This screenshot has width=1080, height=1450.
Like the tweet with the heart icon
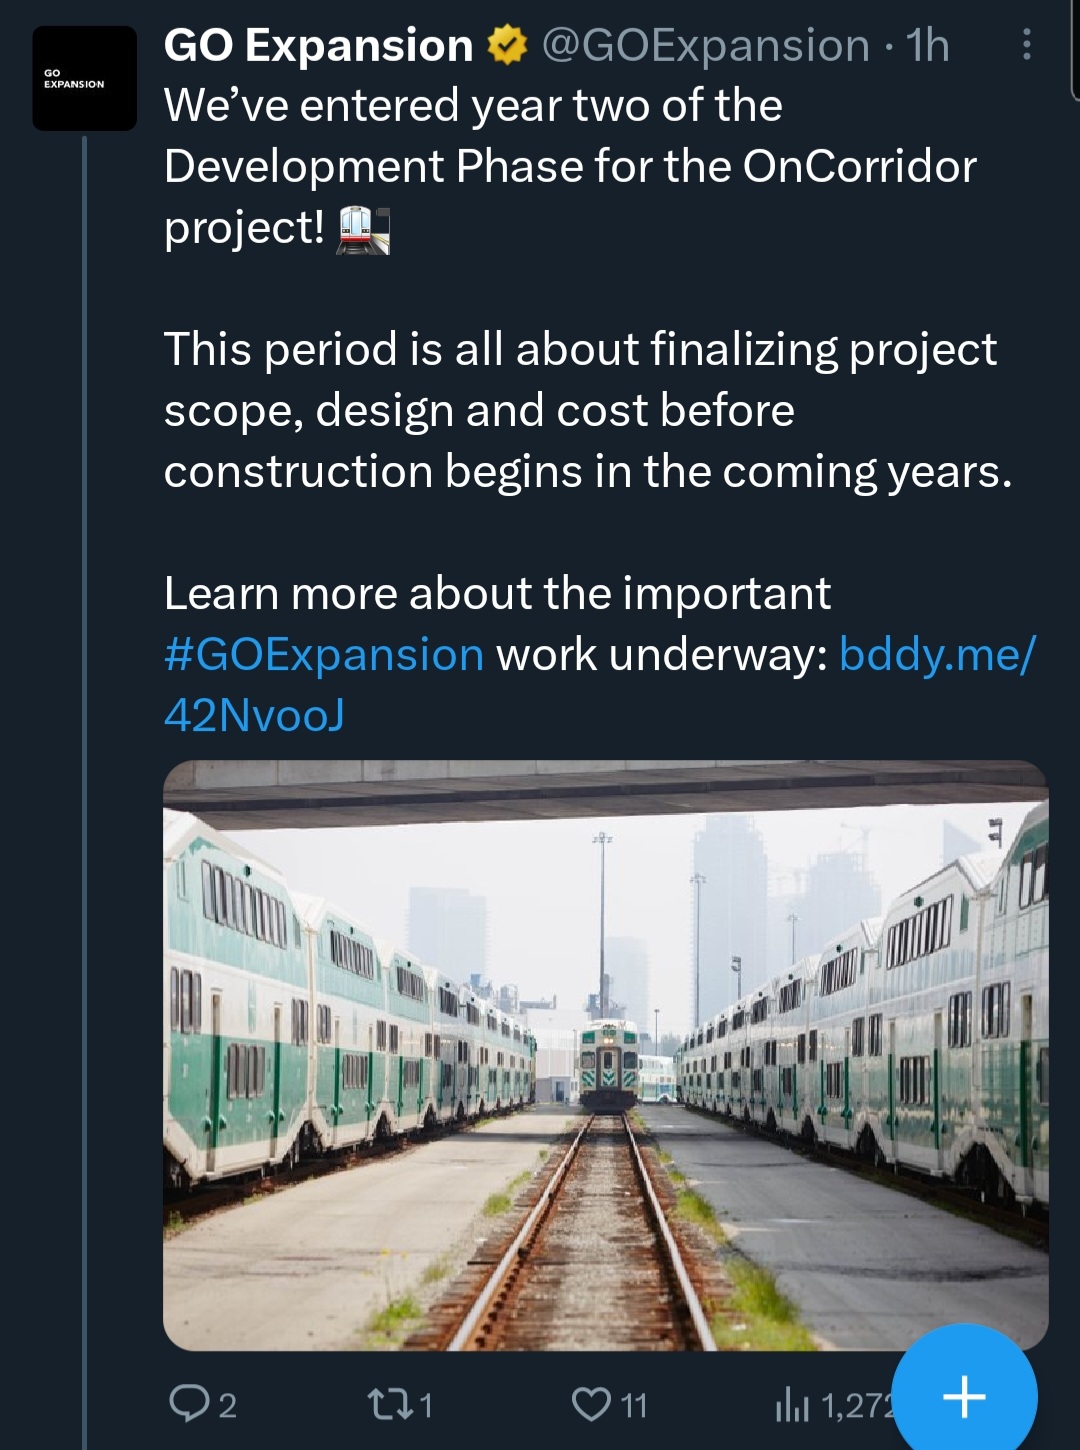coord(591,1404)
